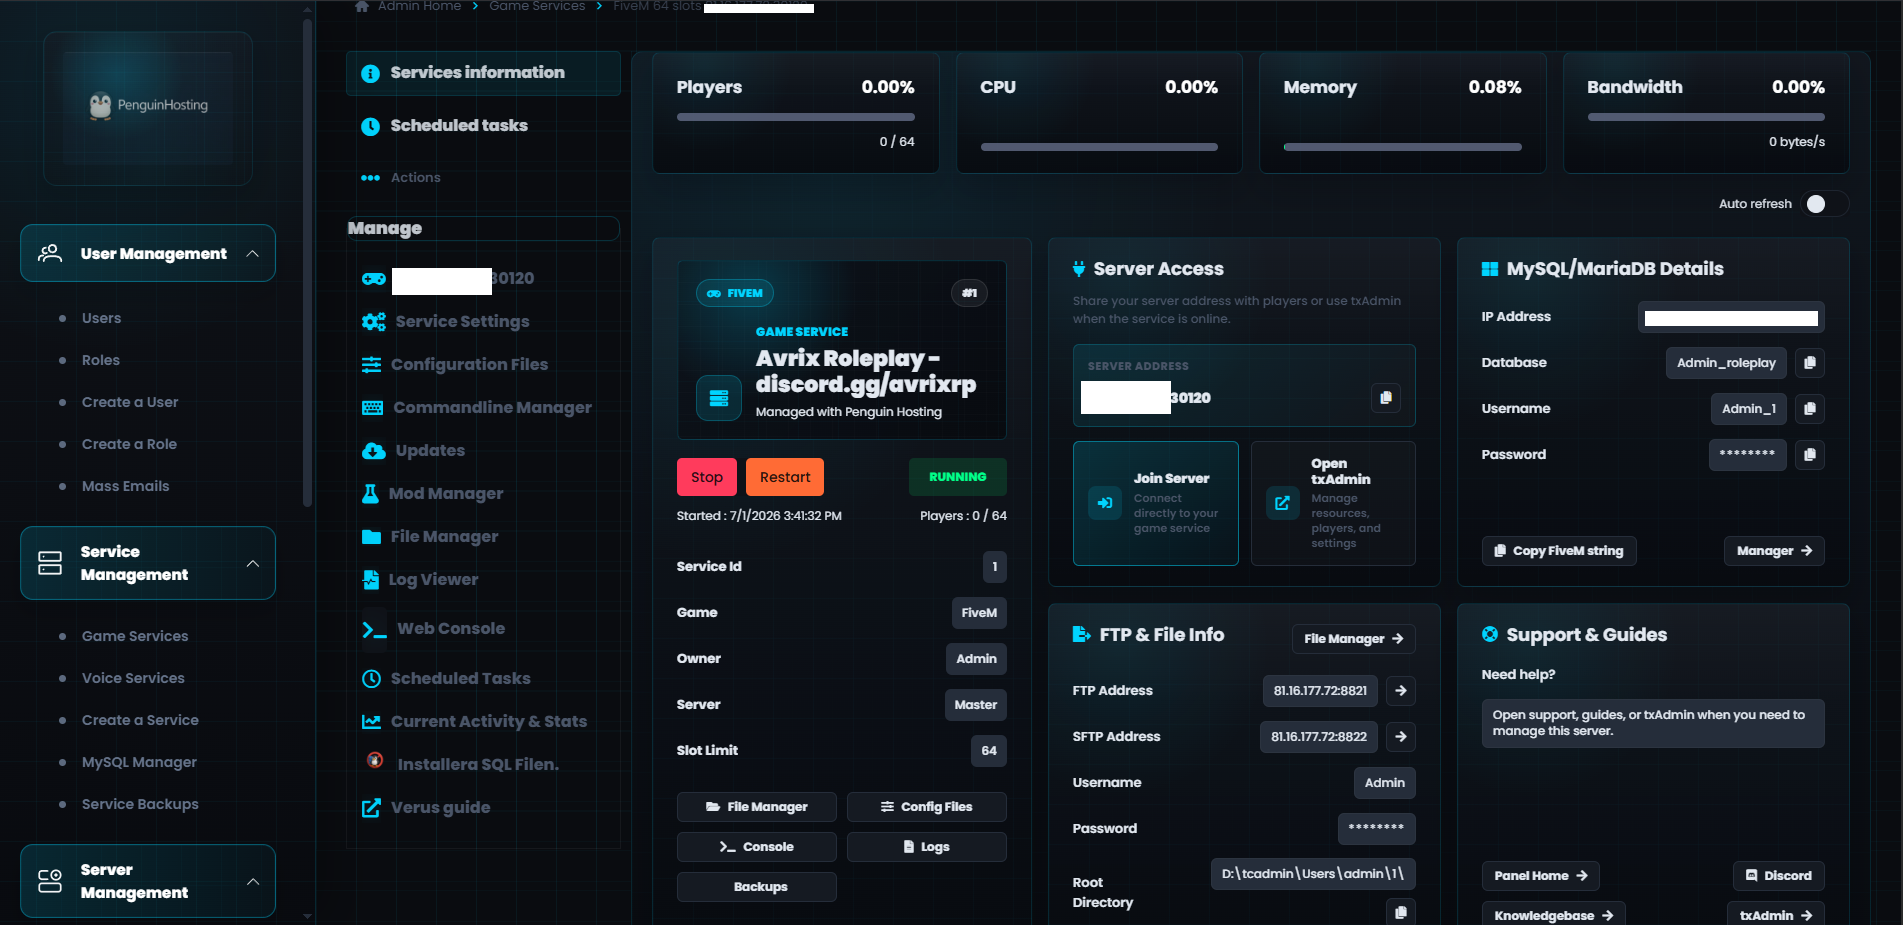This screenshot has width=1903, height=925.
Task: Click the Memory usage progress bar
Action: (1403, 147)
